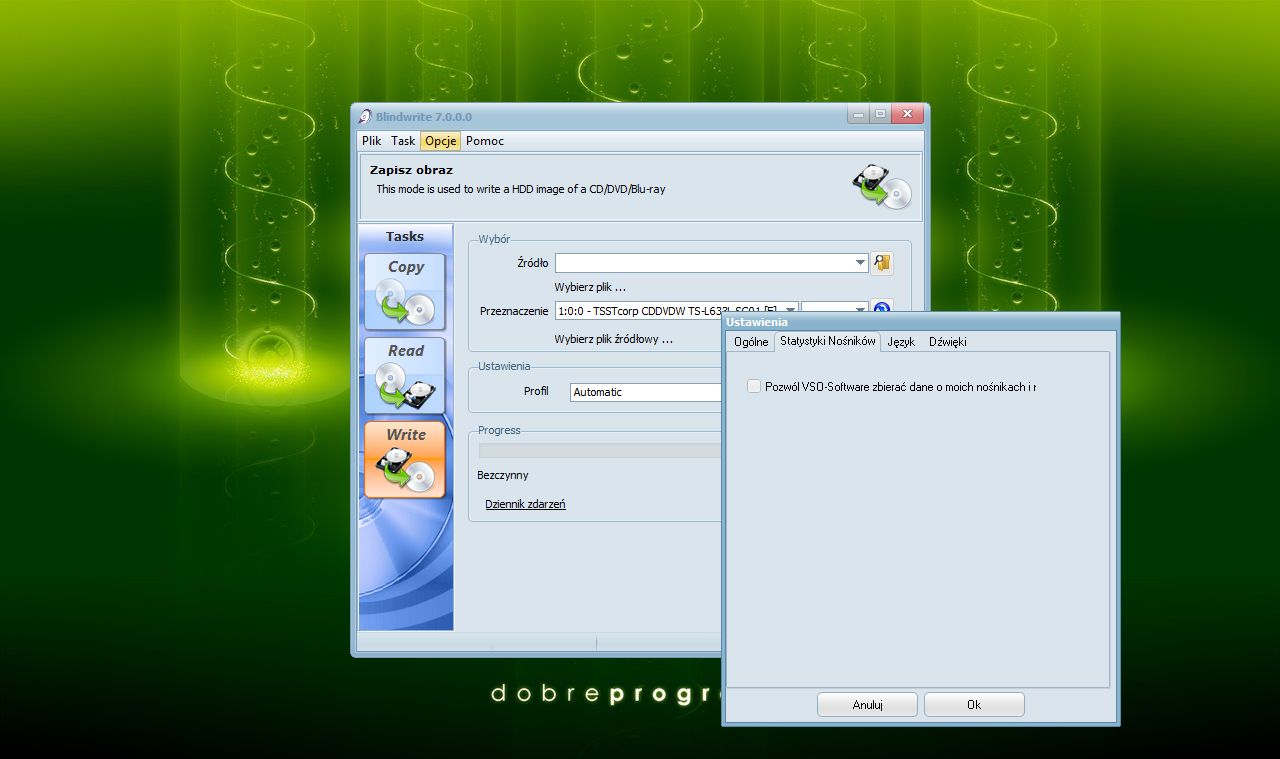
Task: Click the 'Wybierz plik źródłowy ...' text
Action: 614,339
